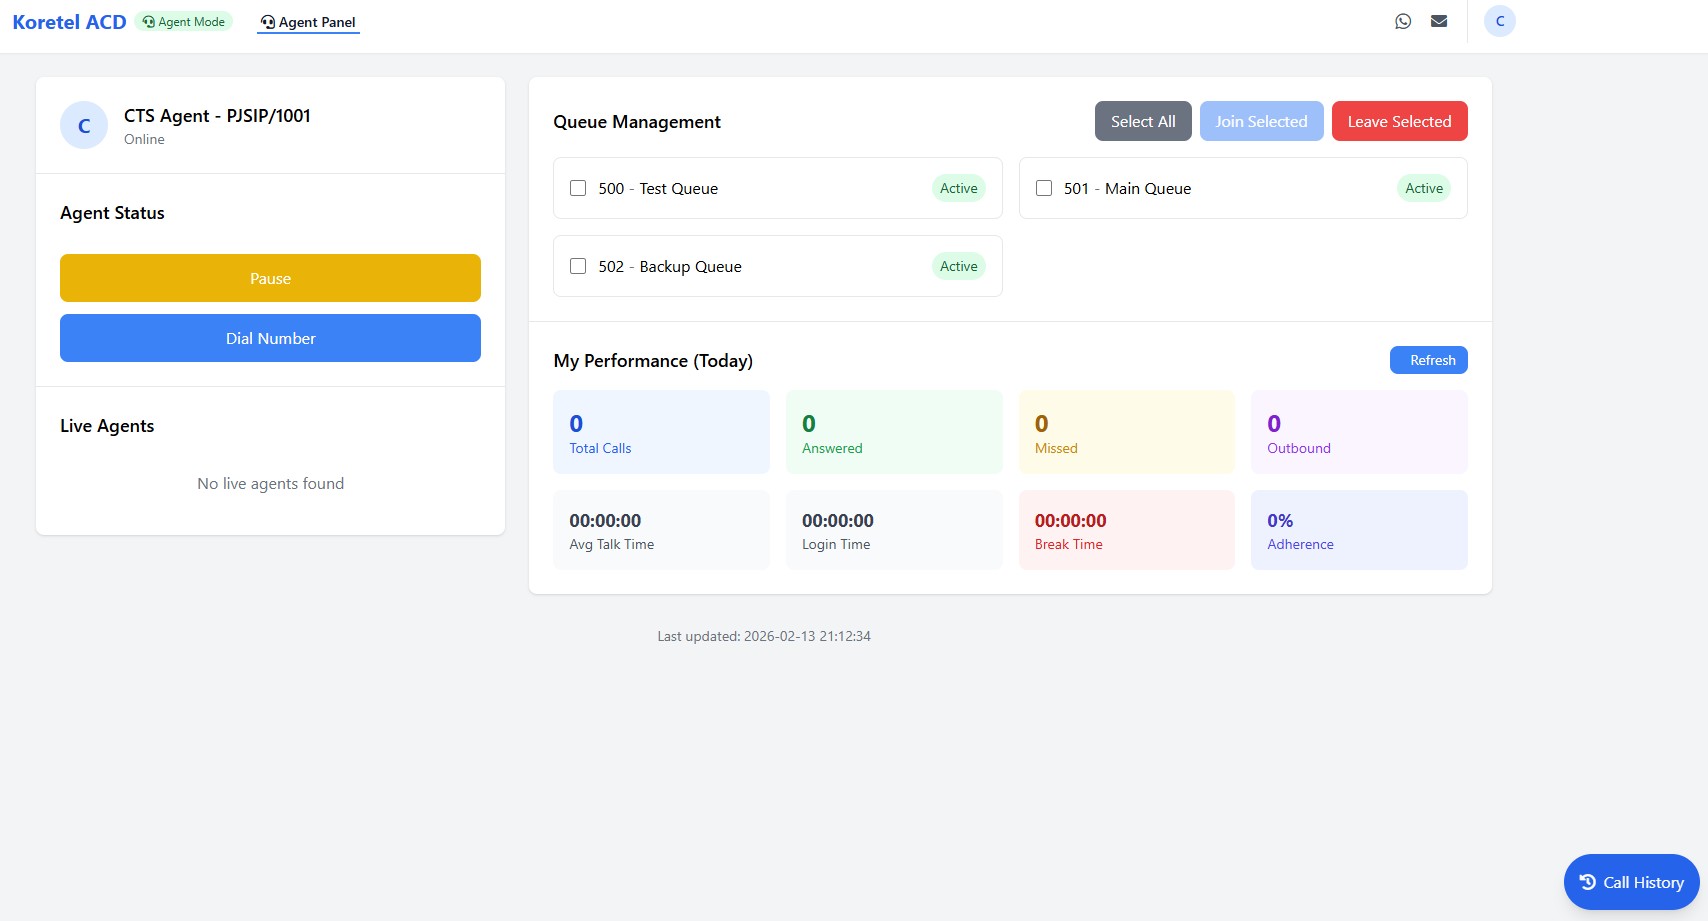Click the agent avatar next to PJSIP/1001
The image size is (1708, 921).
click(84, 125)
